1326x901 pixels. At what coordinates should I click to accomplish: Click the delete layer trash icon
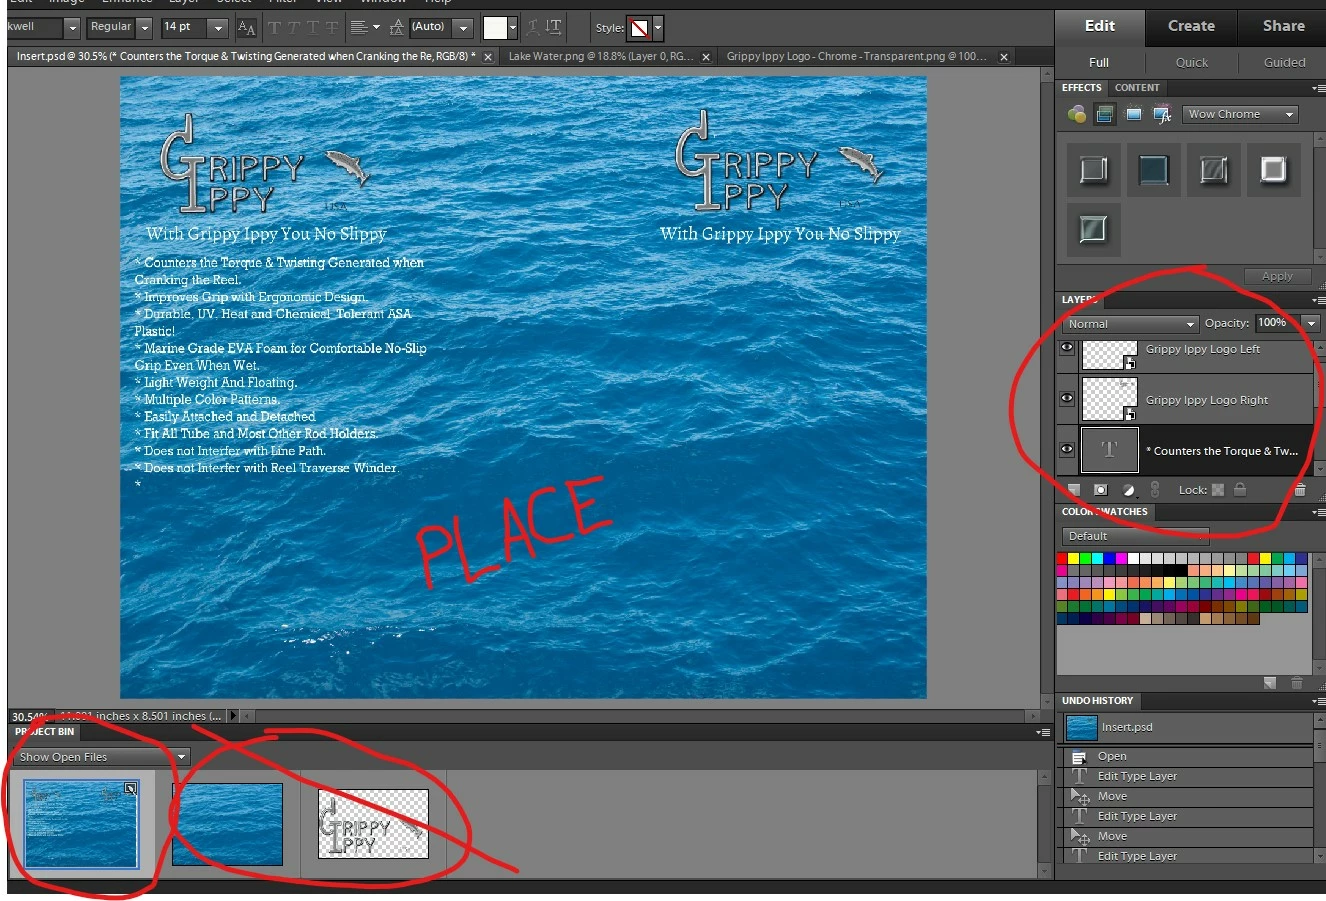coord(1300,490)
